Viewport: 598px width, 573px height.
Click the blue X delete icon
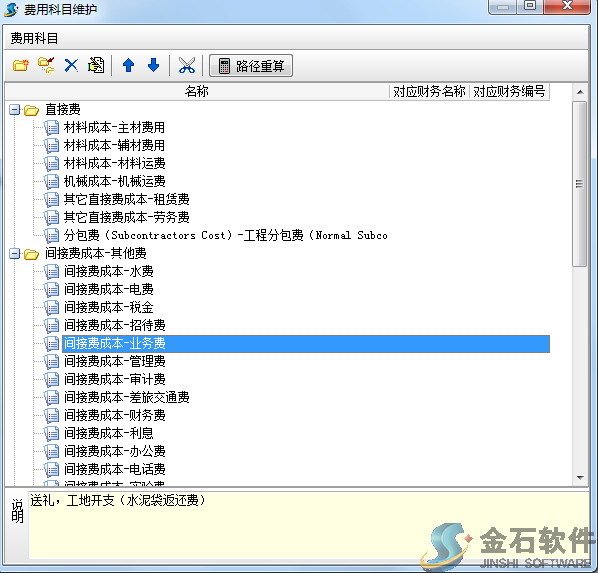71,66
